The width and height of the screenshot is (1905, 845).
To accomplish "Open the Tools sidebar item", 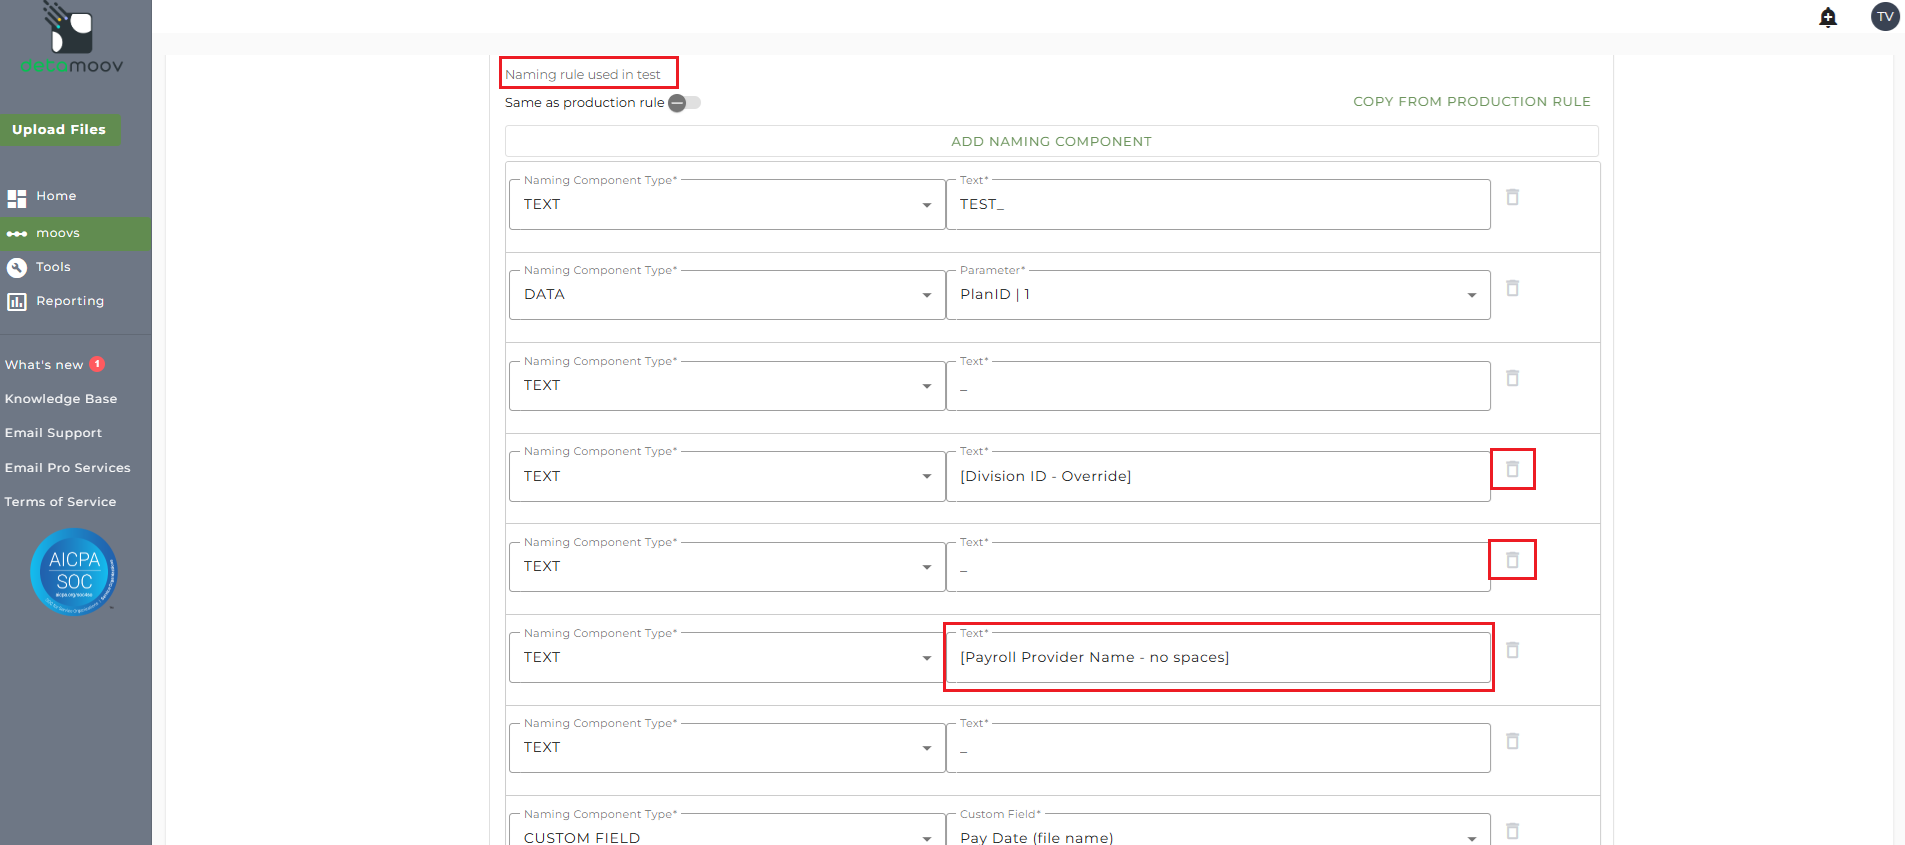I will click(x=53, y=267).
